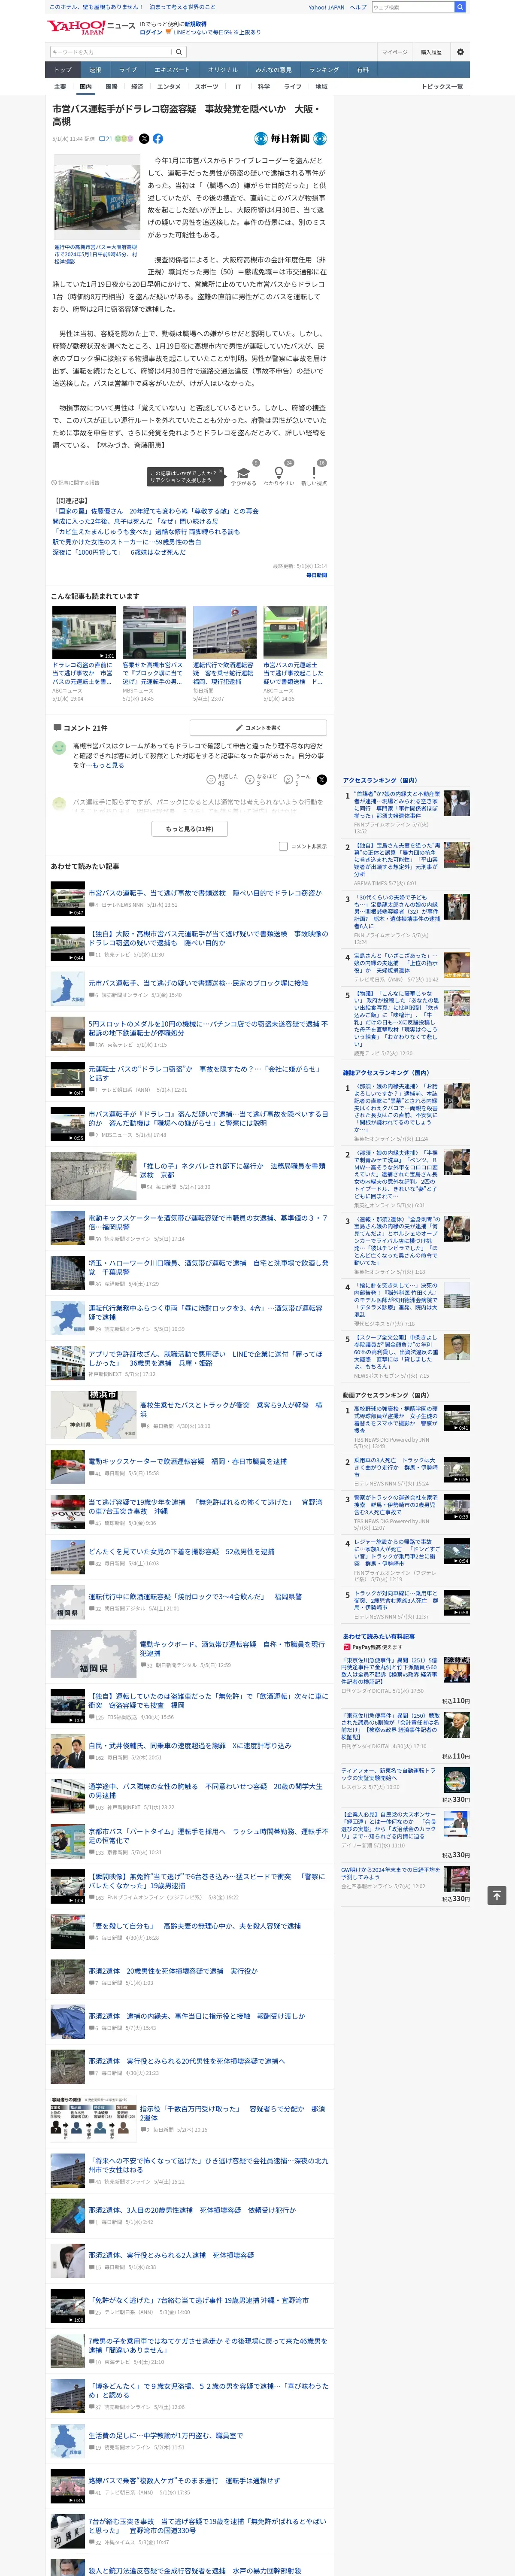Open the みんなの意見 tab
Viewport: 515px width, 2576px height.
pos(274,70)
